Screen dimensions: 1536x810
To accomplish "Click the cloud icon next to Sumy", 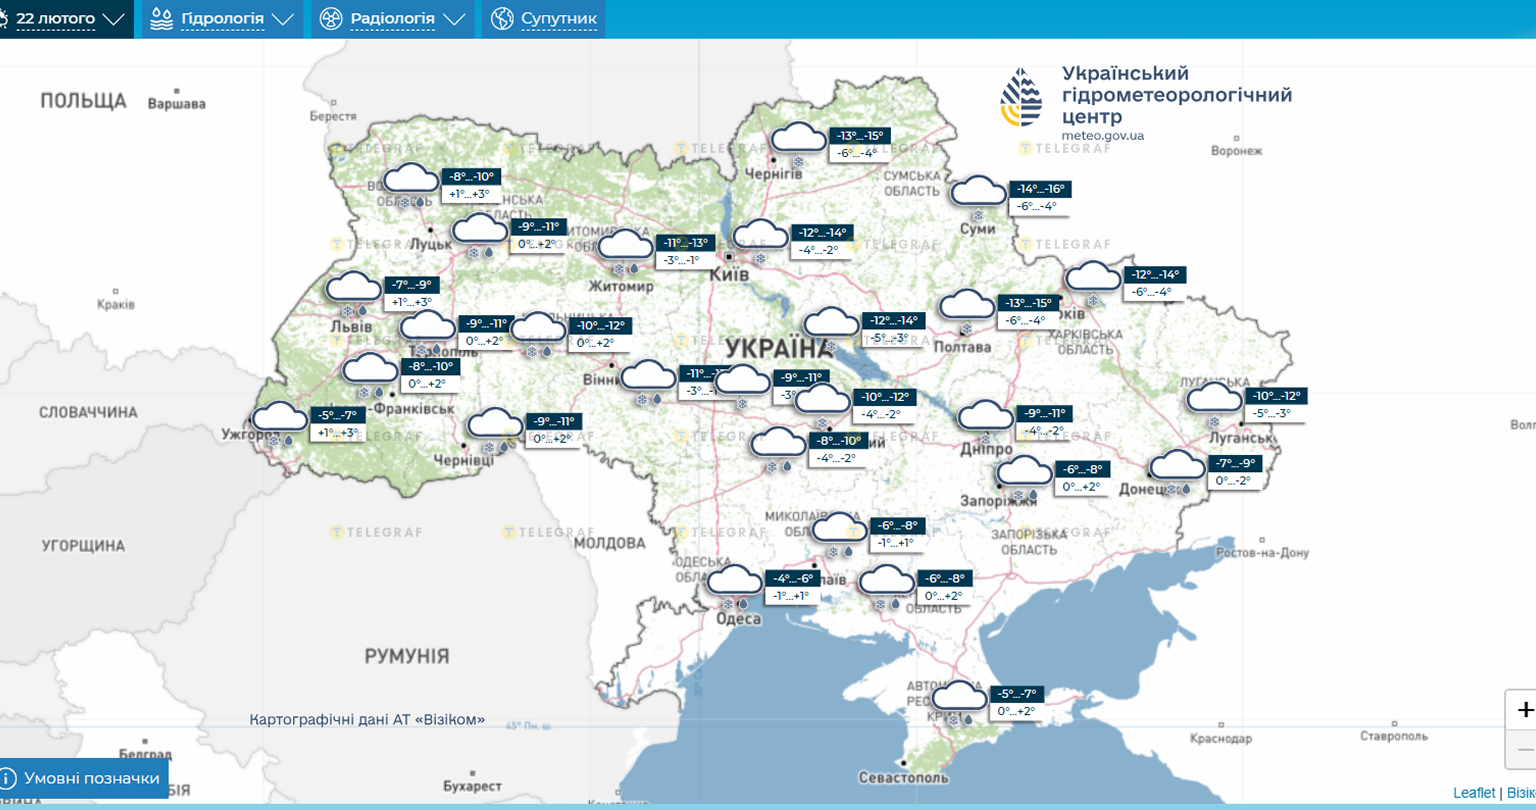I will pos(977,191).
